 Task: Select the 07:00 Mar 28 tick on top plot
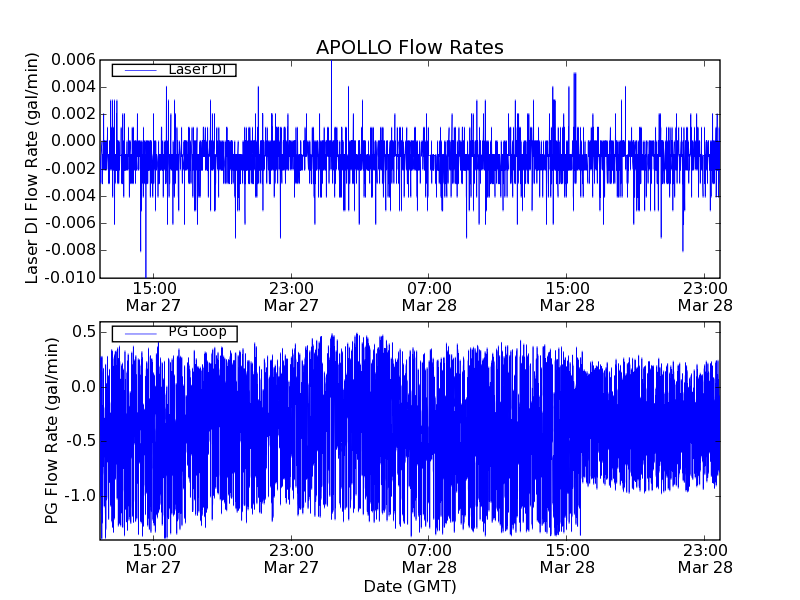click(429, 296)
